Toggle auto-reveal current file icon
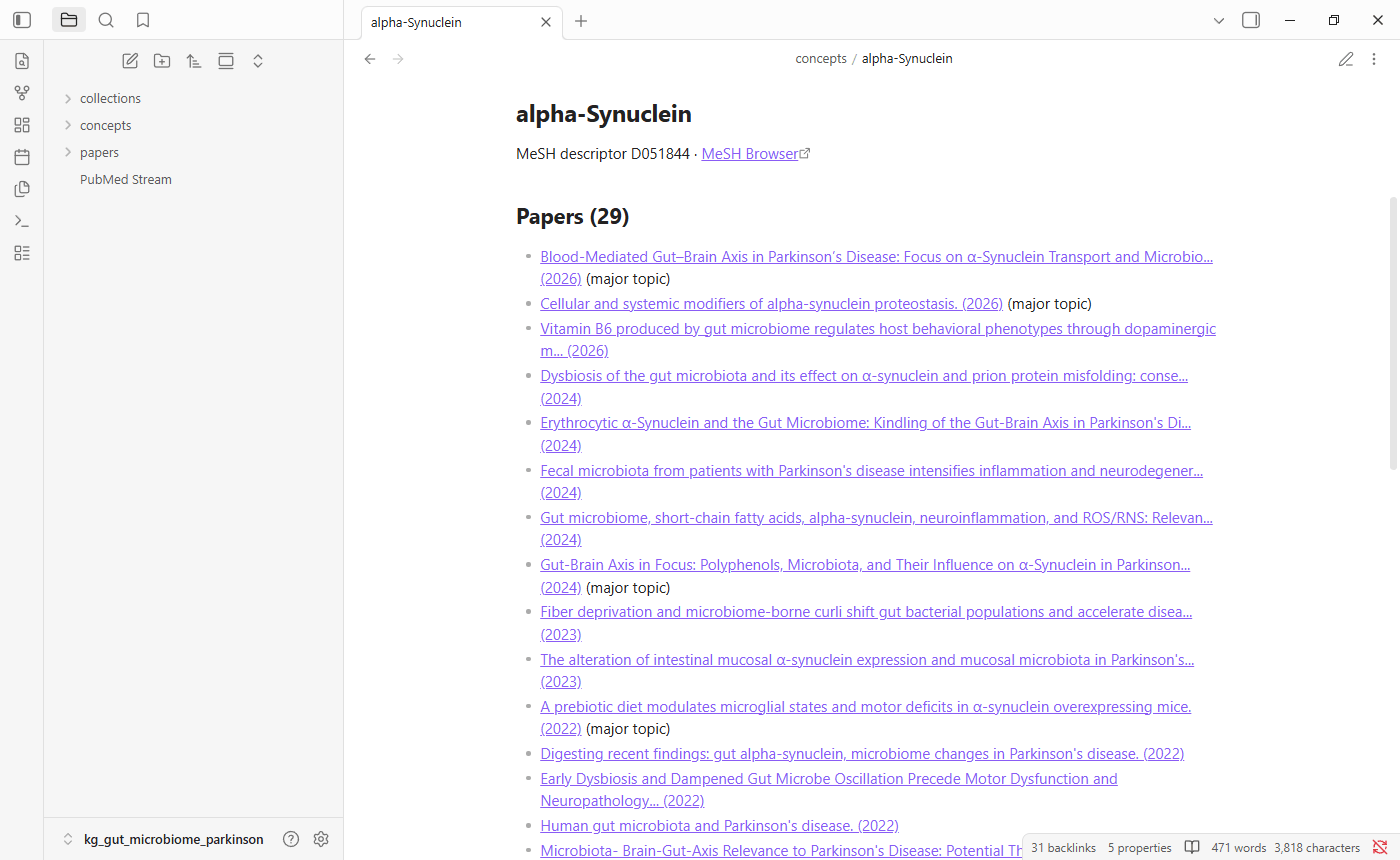 coord(226,61)
